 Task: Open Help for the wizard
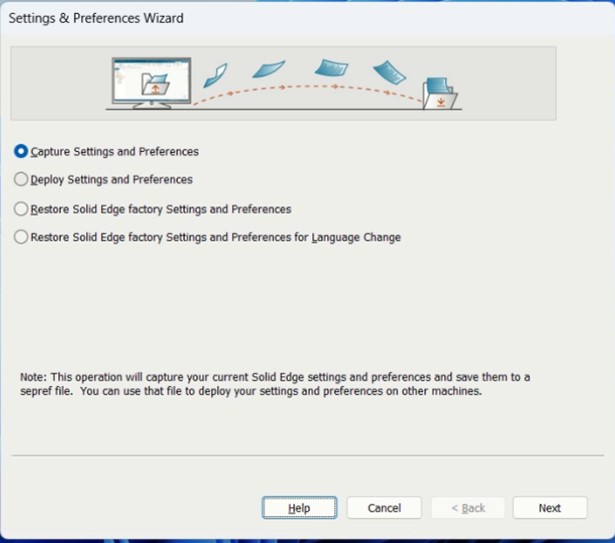pos(299,508)
